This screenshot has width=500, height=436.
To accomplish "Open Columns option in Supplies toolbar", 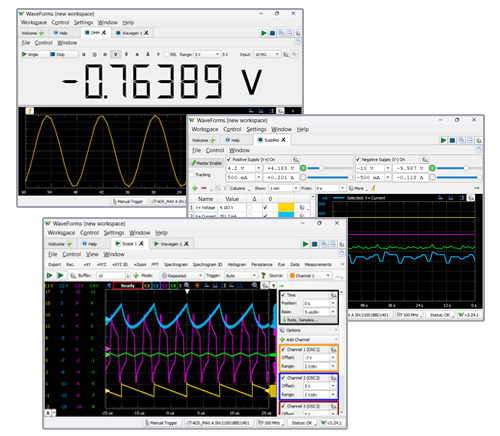I will point(237,188).
